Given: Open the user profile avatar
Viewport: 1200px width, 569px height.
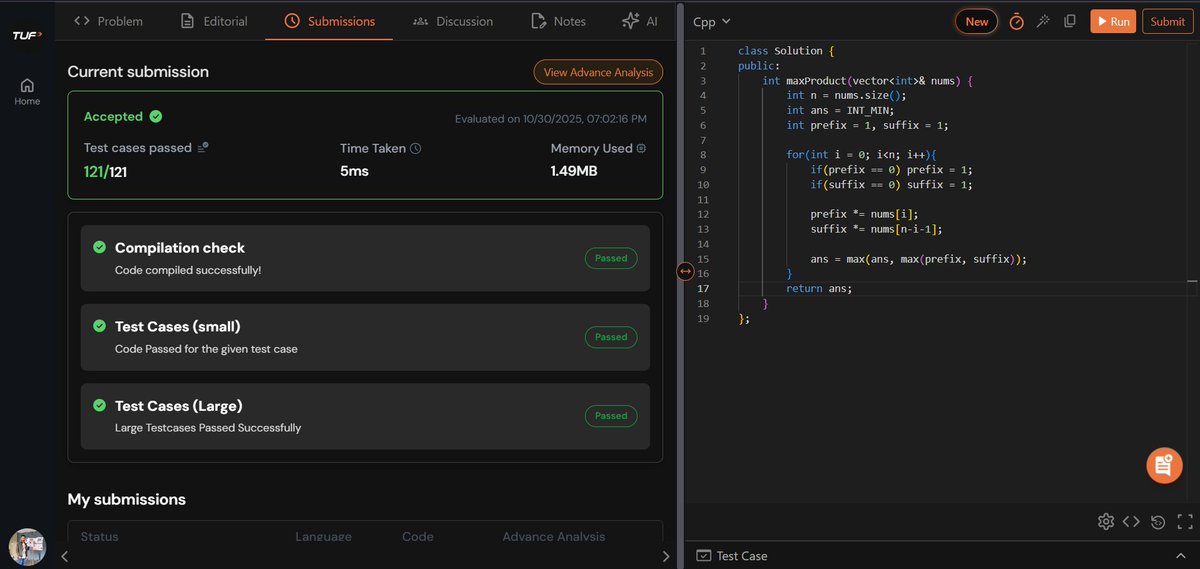Looking at the screenshot, I should (x=27, y=547).
